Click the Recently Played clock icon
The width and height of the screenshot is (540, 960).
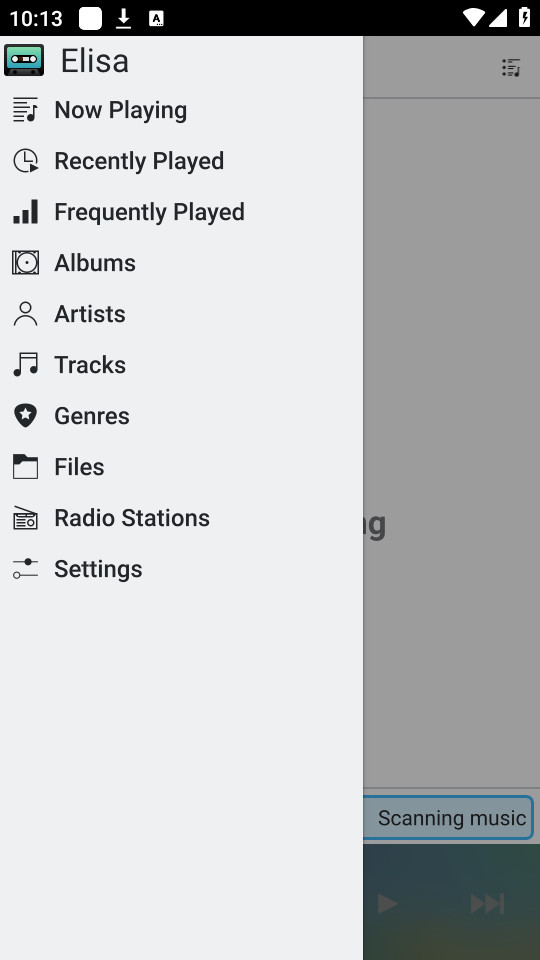coord(25,161)
